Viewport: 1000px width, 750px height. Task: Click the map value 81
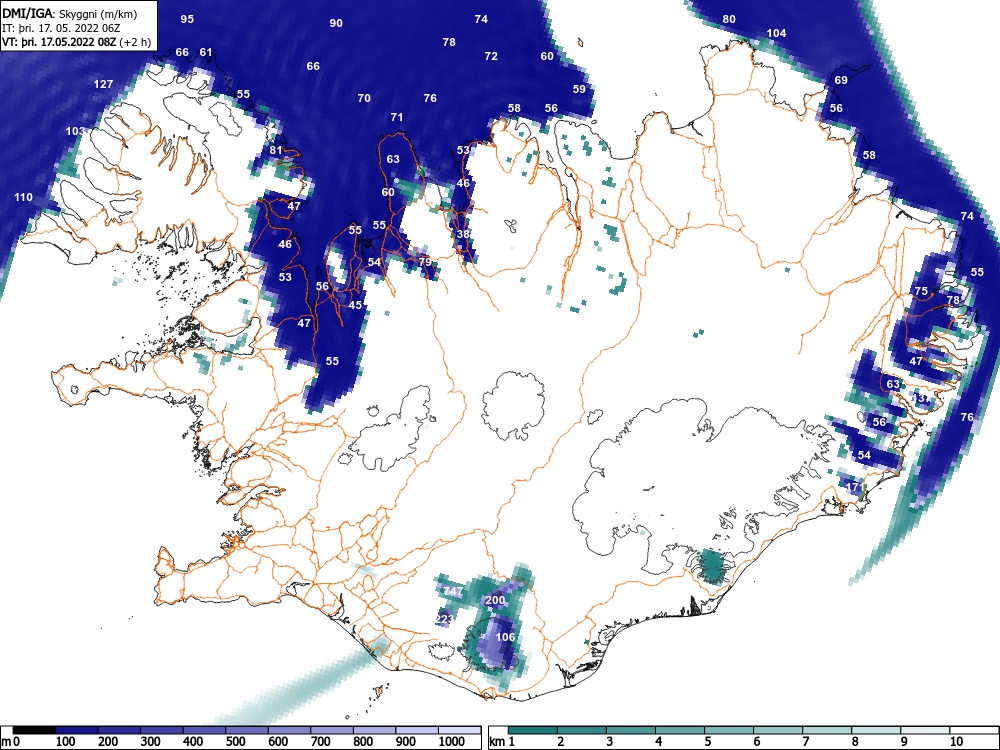[x=276, y=151]
